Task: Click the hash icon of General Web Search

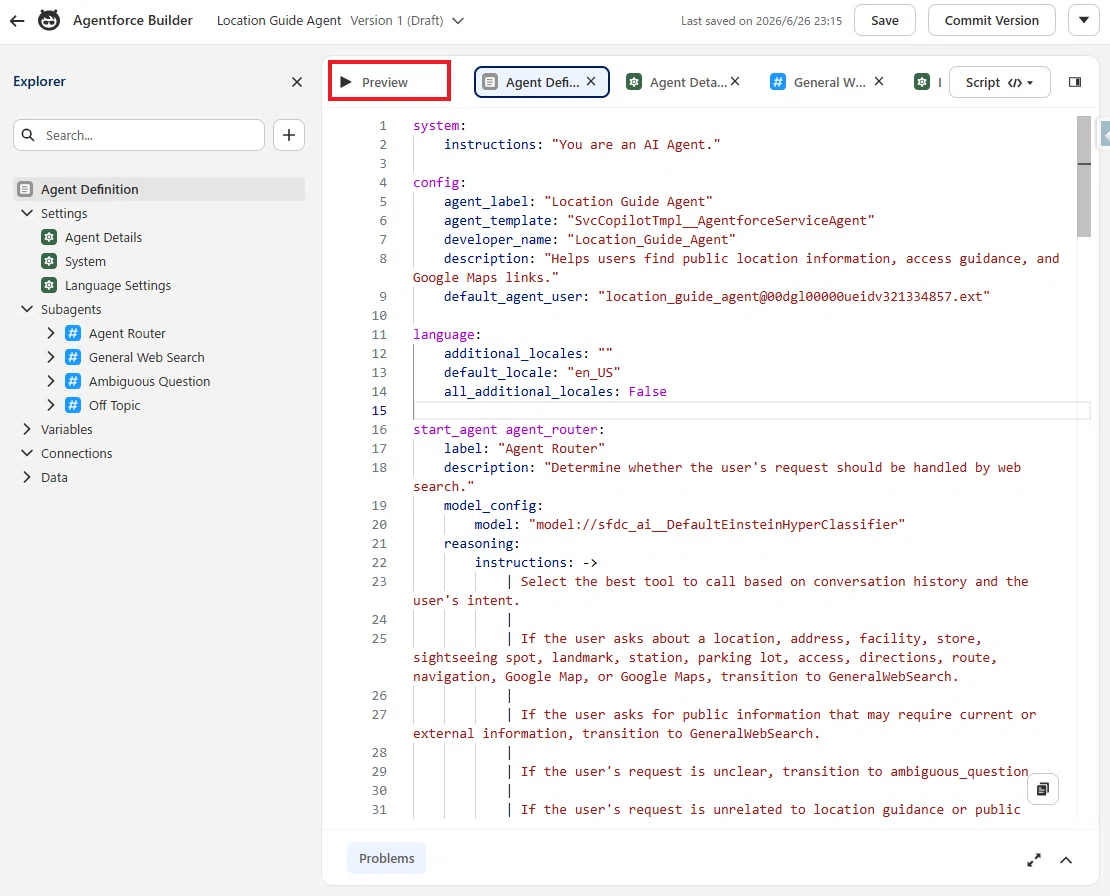Action: point(73,357)
